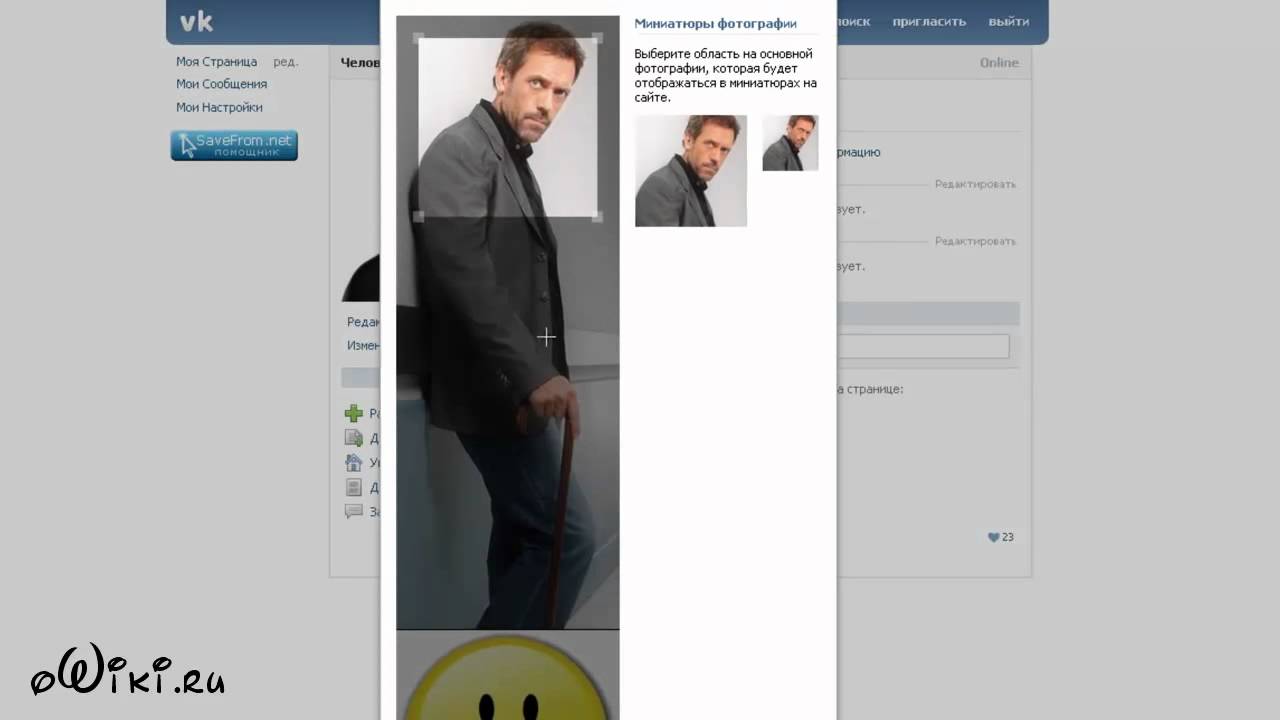Viewport: 1280px width, 720px height.
Task: Open Моя Страница link
Action: coord(217,62)
